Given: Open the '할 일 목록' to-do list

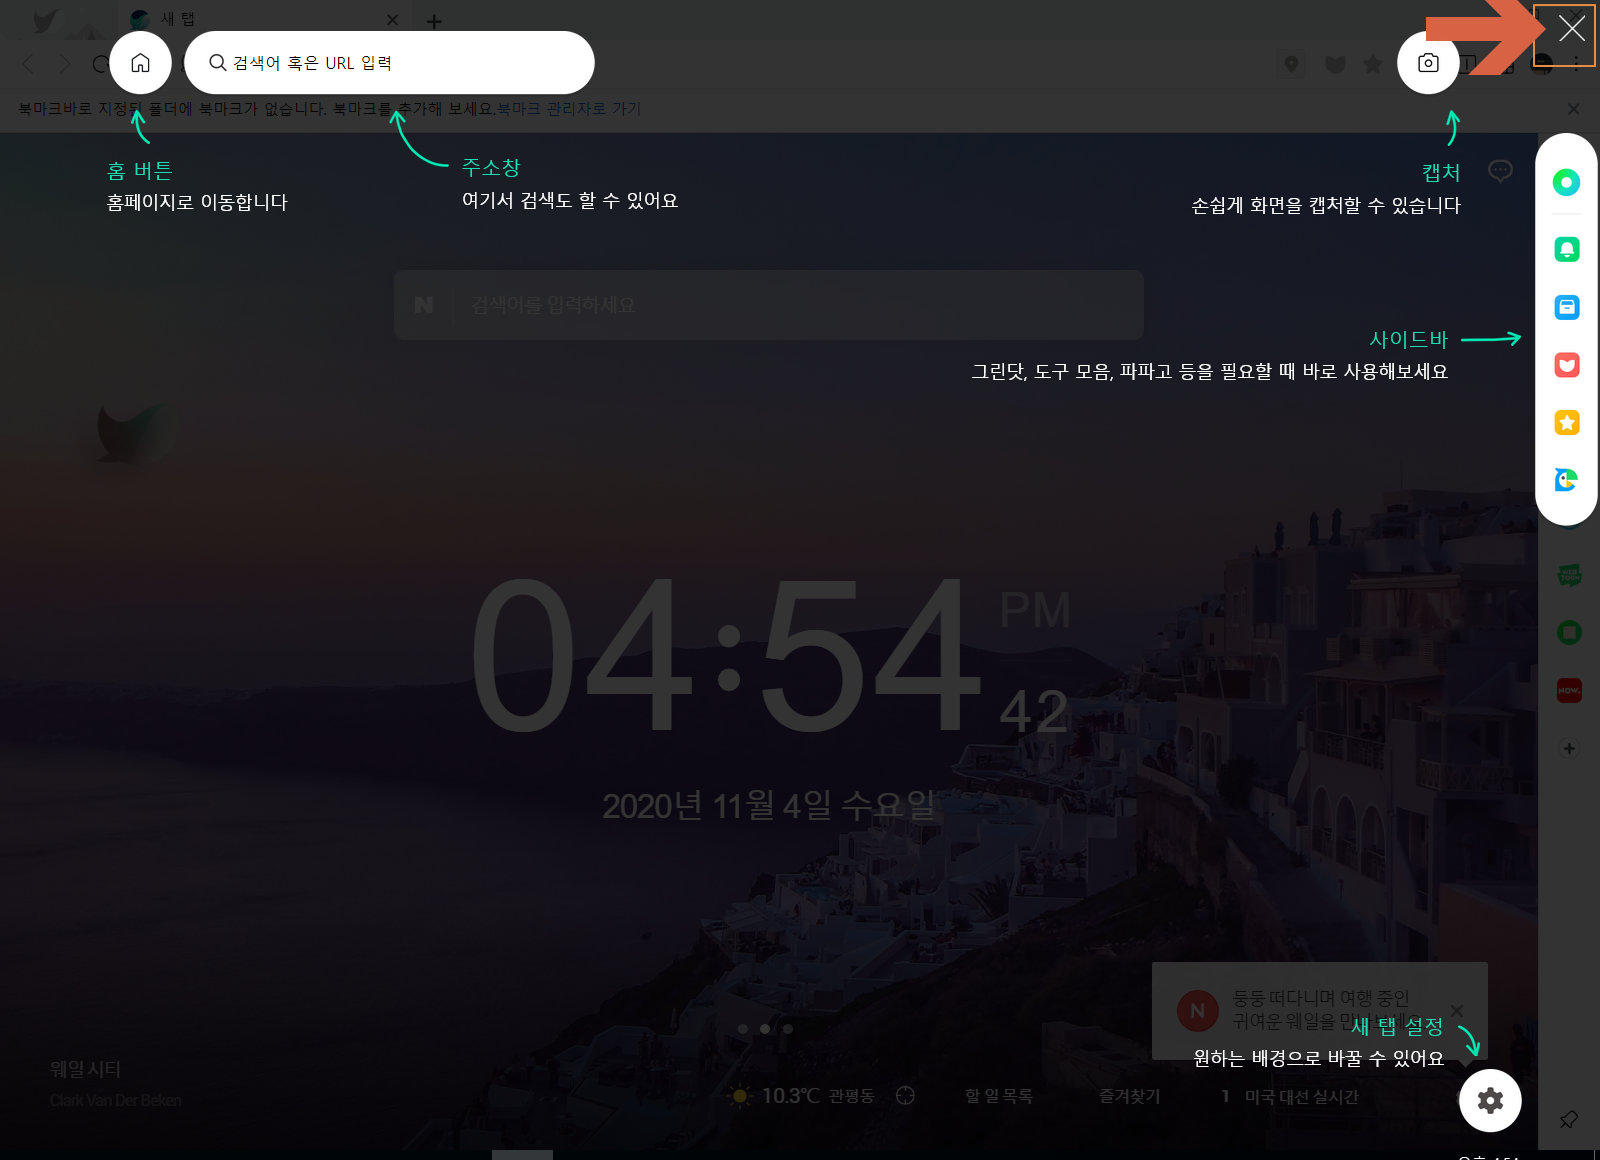Looking at the screenshot, I should pyautogui.click(x=998, y=1096).
